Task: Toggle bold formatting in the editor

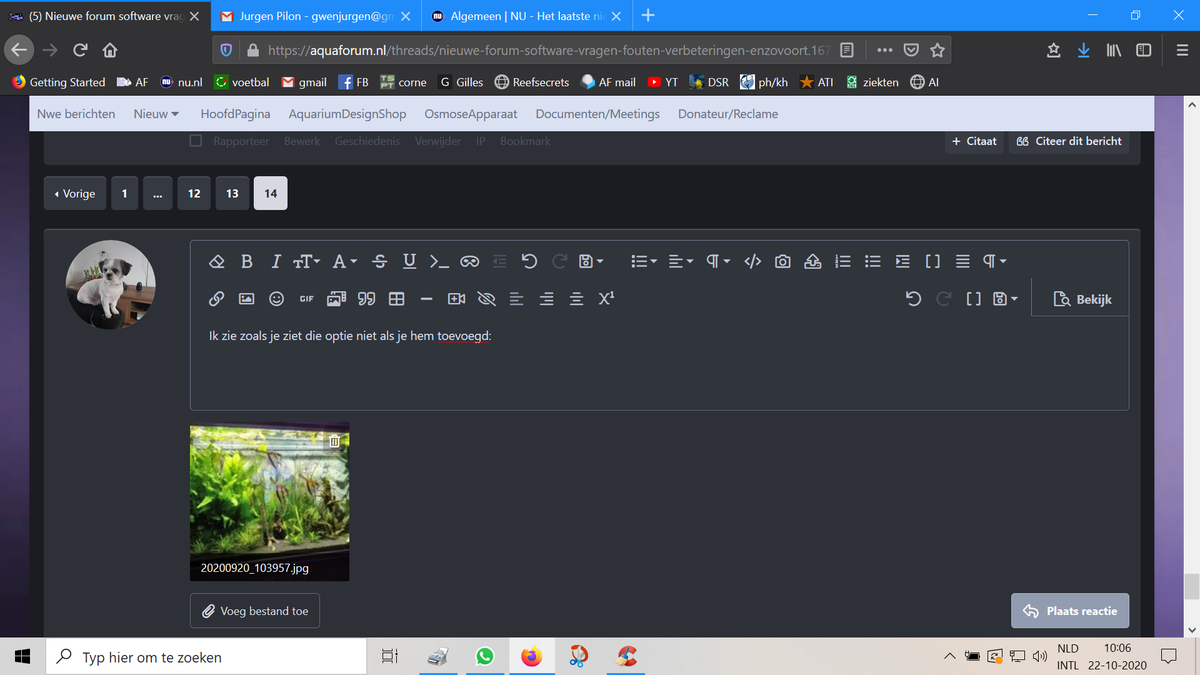Action: [x=247, y=262]
